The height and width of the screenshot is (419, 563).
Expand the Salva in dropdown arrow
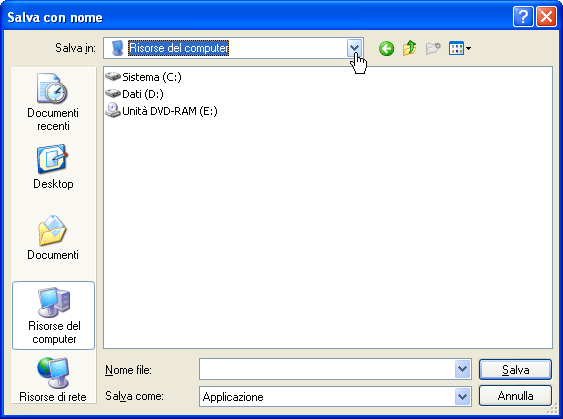[354, 48]
